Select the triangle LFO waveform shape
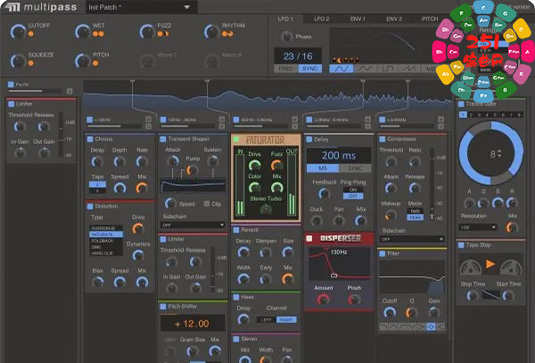This screenshot has width=535, height=363. (364, 69)
